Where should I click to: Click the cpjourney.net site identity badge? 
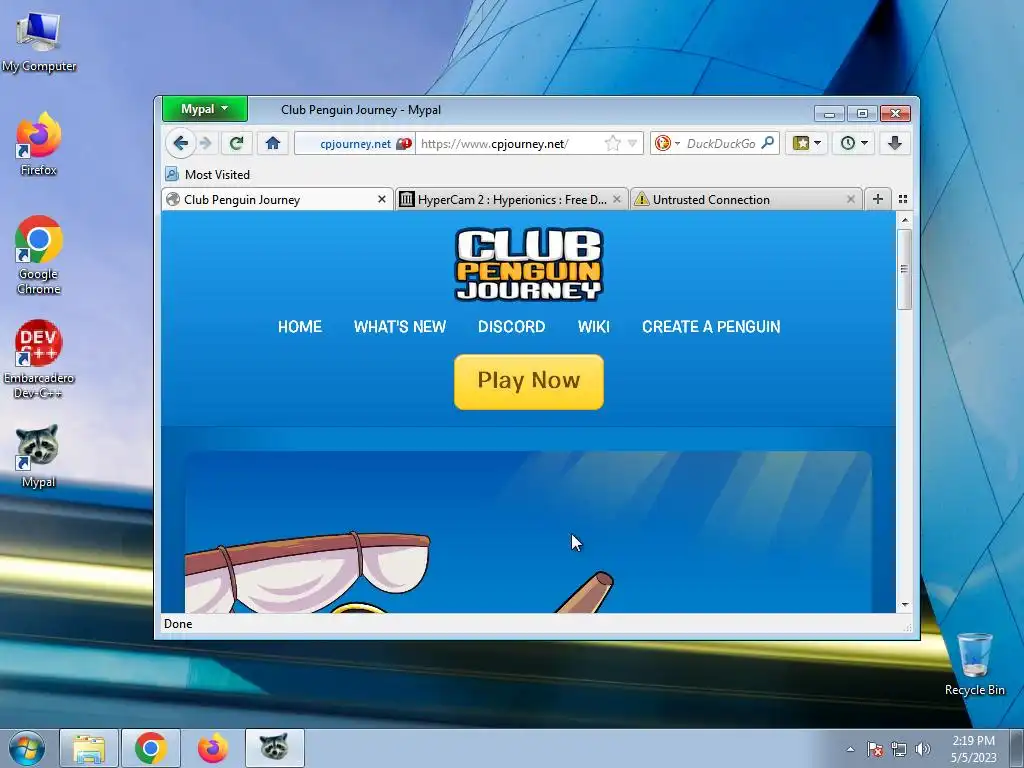click(x=355, y=144)
